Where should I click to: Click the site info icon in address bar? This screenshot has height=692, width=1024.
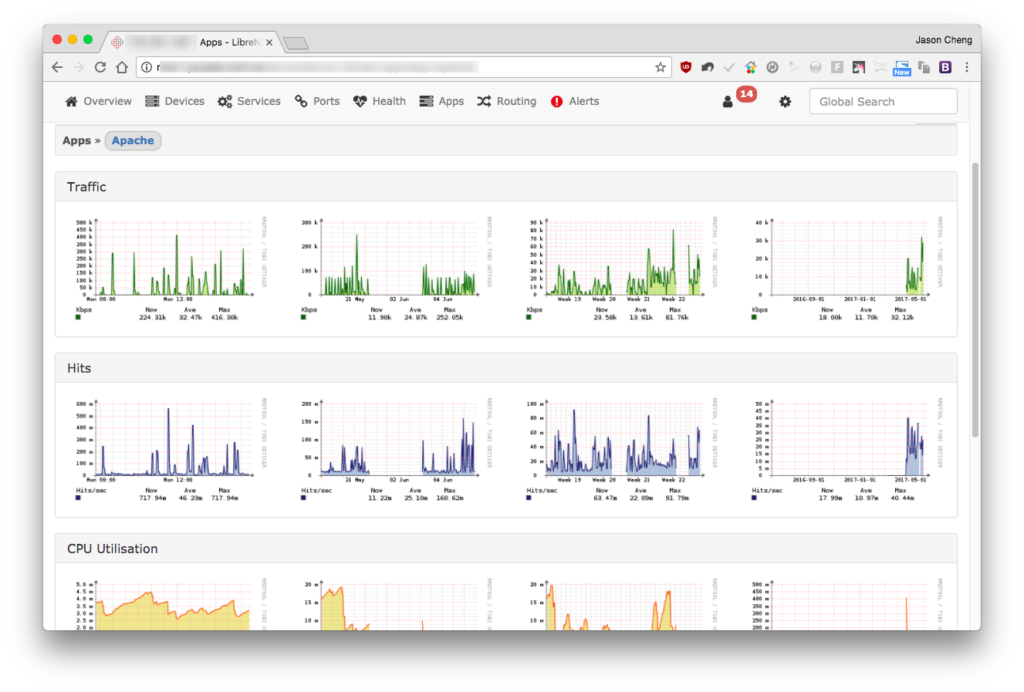point(147,67)
